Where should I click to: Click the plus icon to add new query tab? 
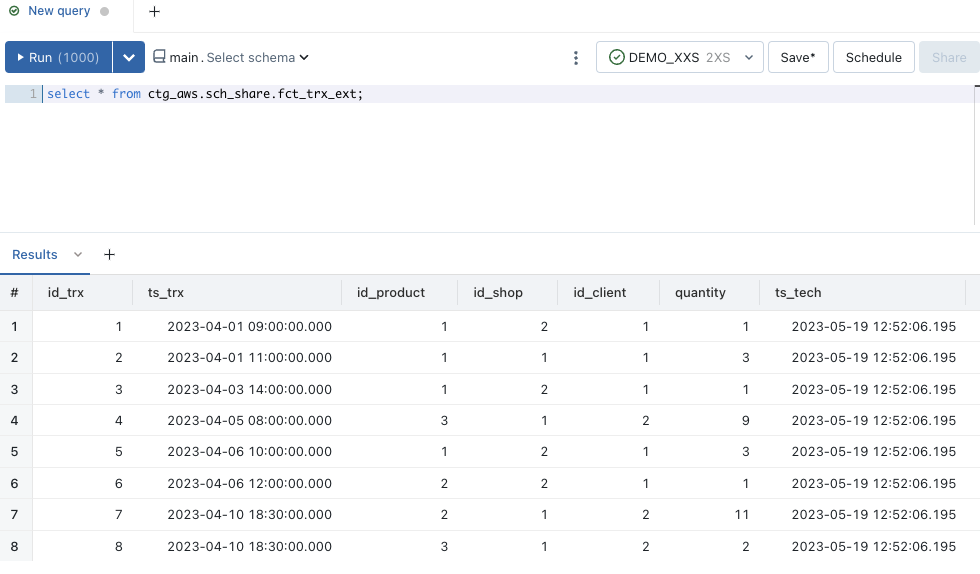(x=154, y=12)
